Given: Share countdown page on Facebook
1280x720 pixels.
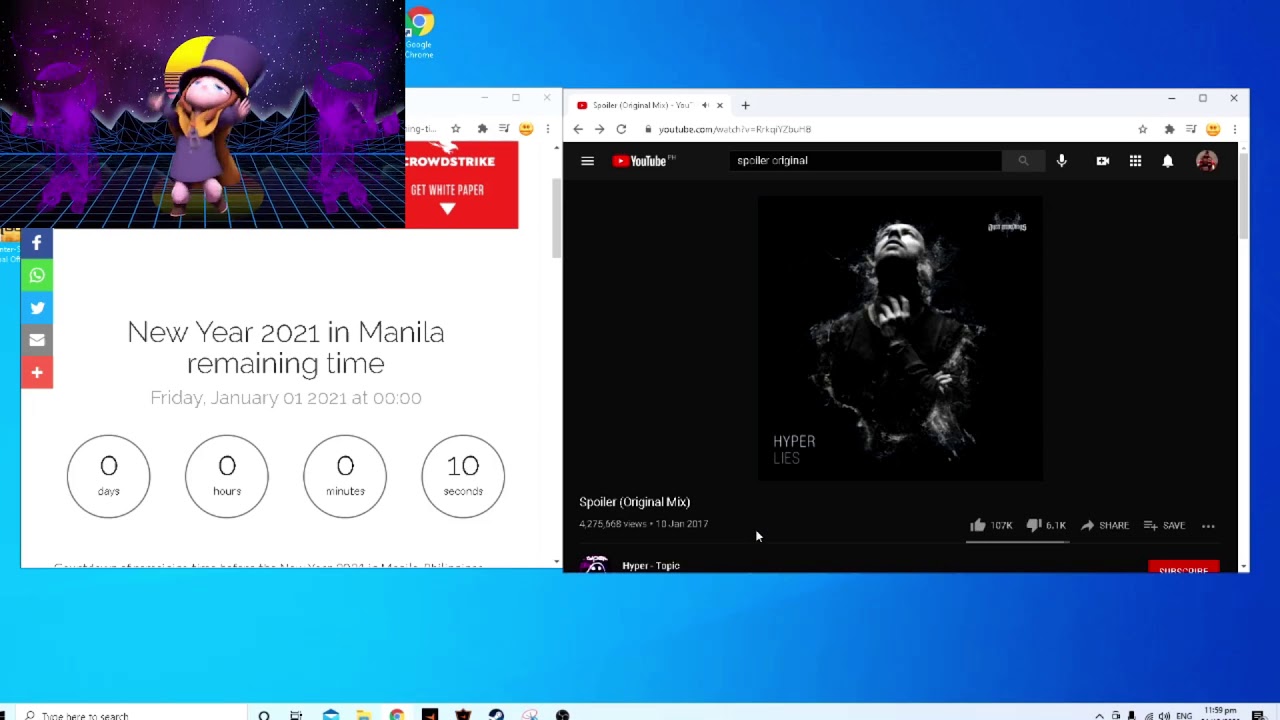Looking at the screenshot, I should pos(37,243).
